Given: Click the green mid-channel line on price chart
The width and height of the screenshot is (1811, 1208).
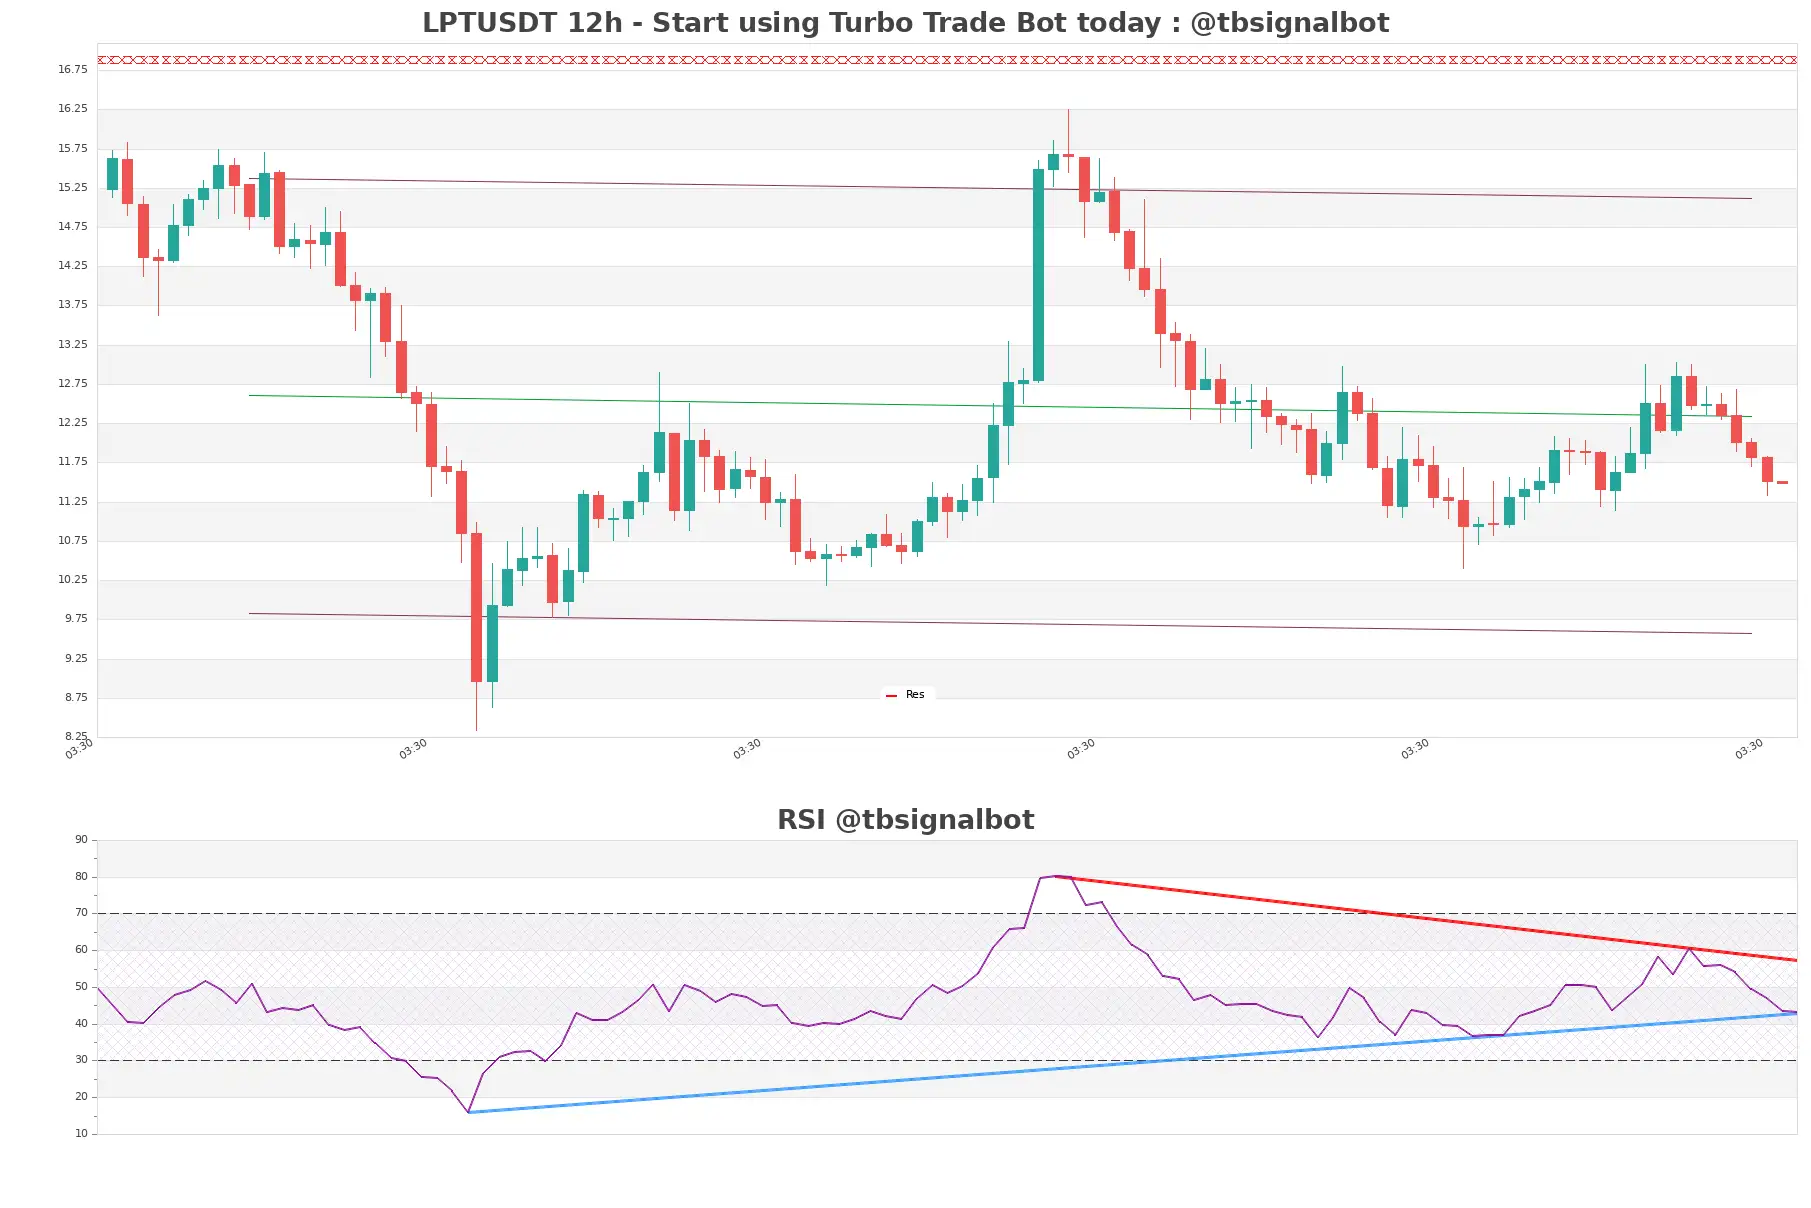Looking at the screenshot, I should pyautogui.click(x=1000, y=406).
